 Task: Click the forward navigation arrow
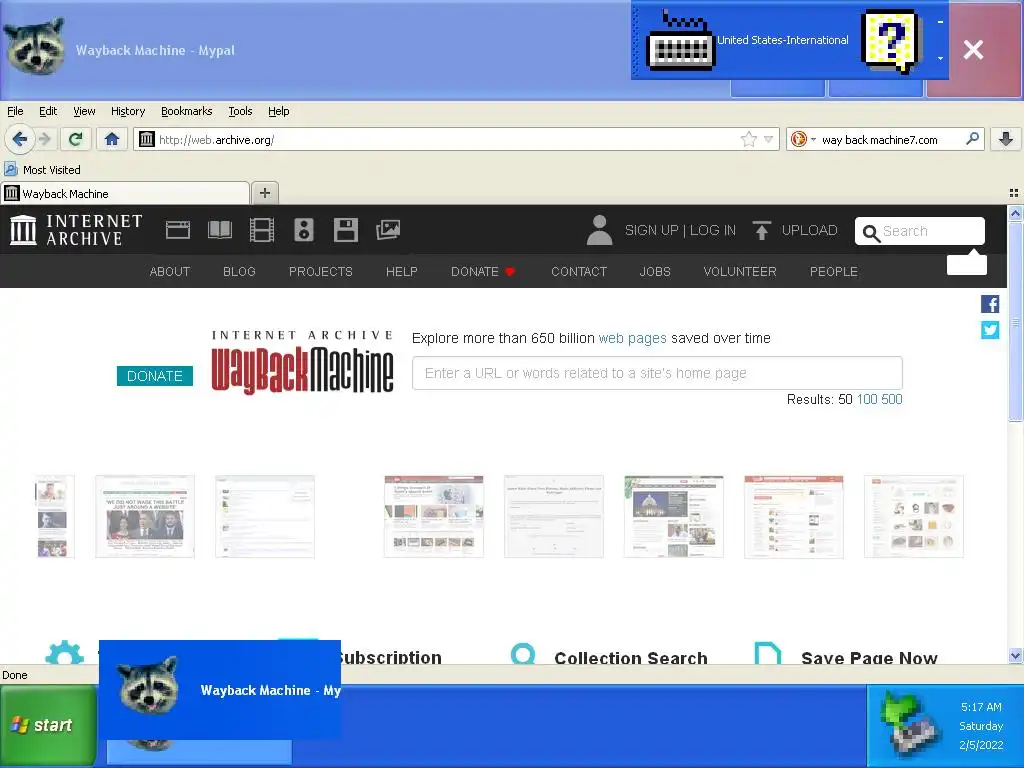tap(45, 139)
